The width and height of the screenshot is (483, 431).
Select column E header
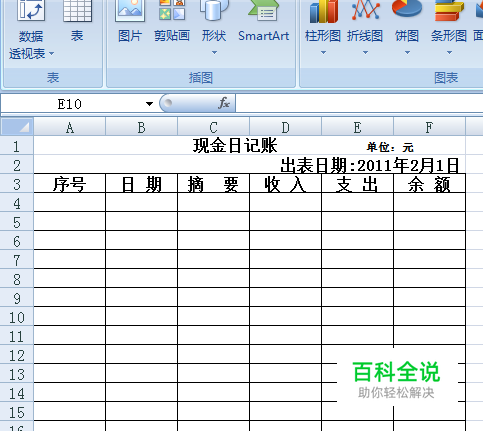pos(358,127)
